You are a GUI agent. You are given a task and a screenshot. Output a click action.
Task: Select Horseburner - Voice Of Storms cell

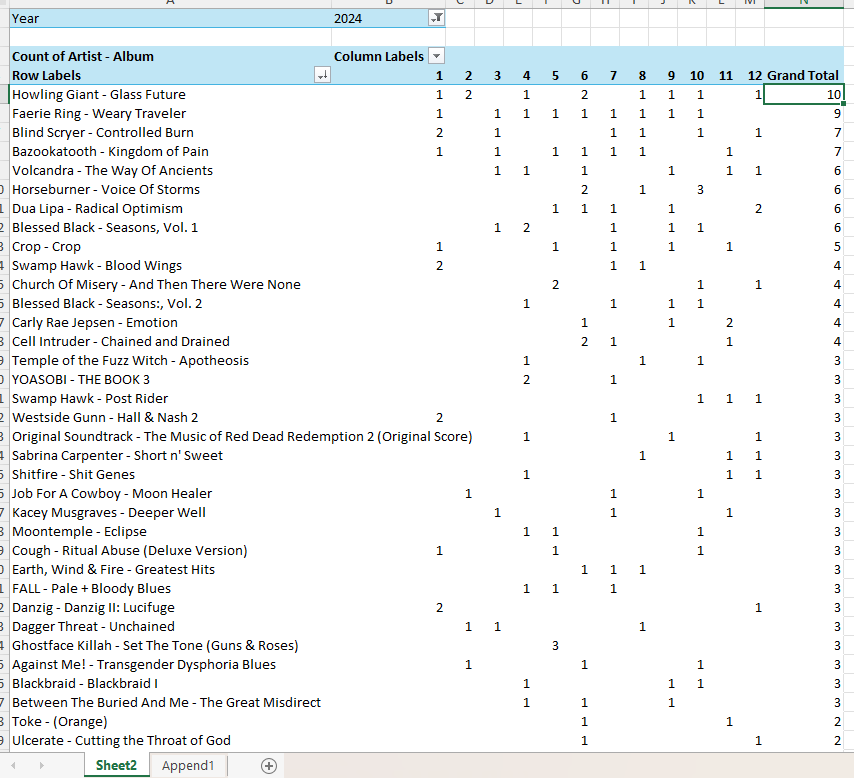coord(170,190)
